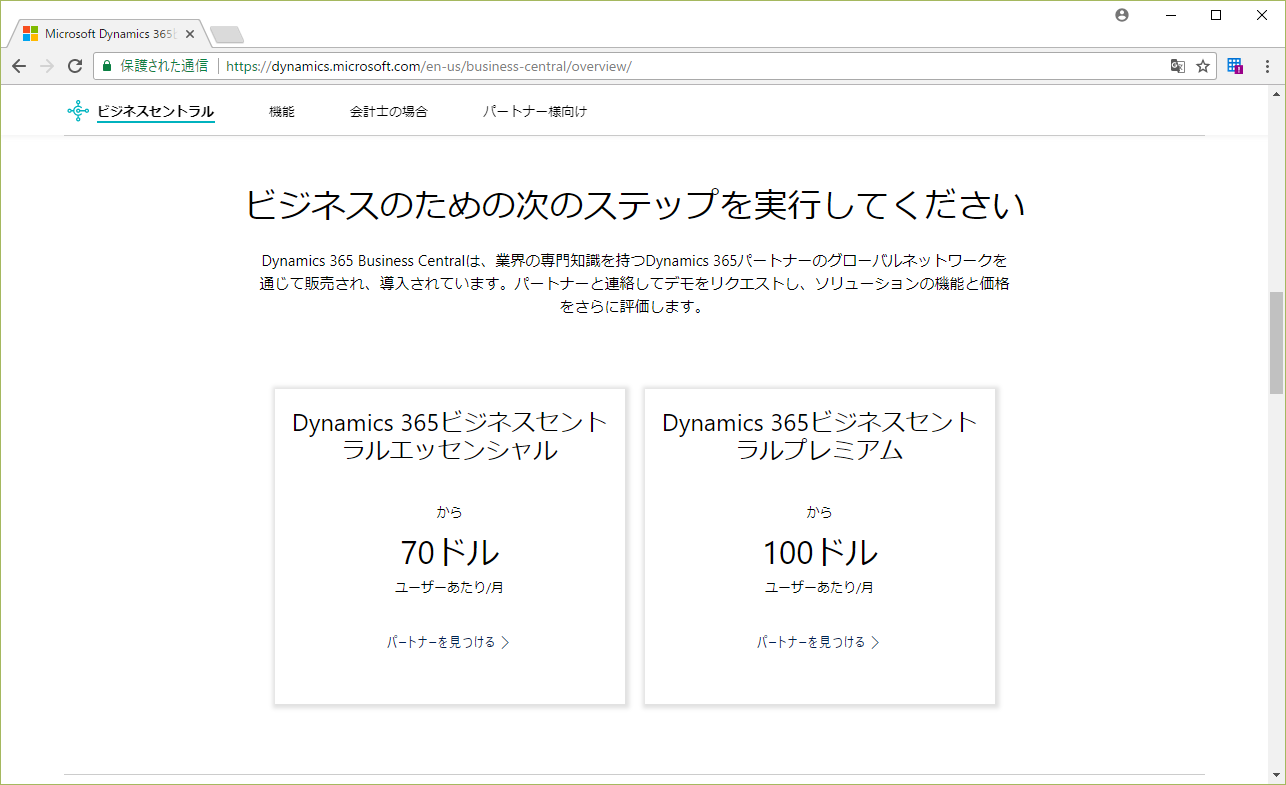Click the 70ドル price text

pos(450,552)
